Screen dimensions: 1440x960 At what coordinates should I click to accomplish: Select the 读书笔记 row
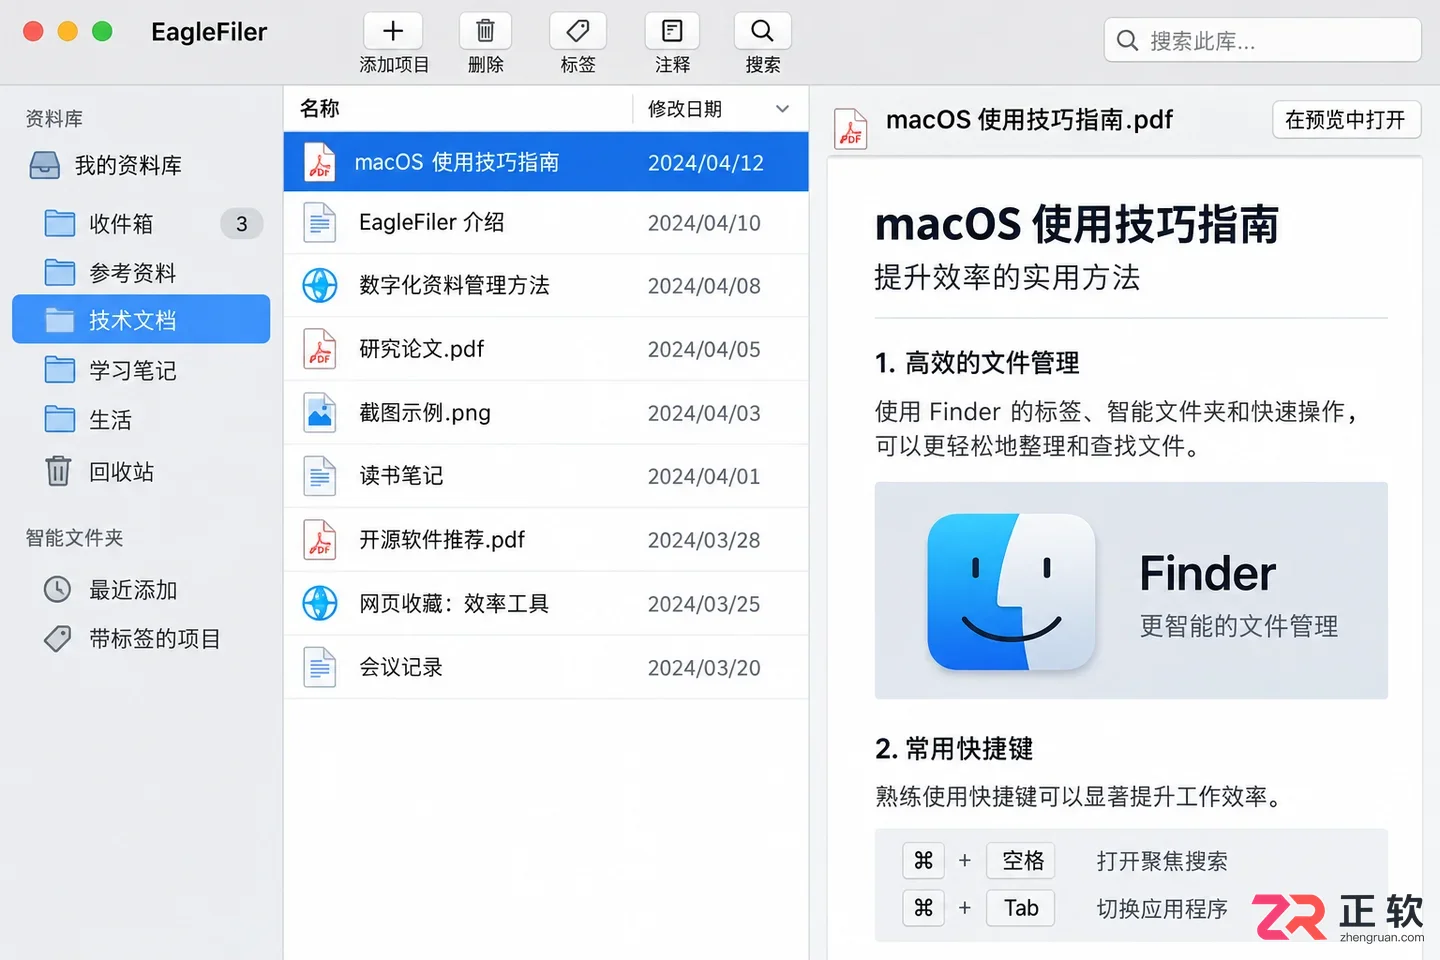(x=546, y=476)
